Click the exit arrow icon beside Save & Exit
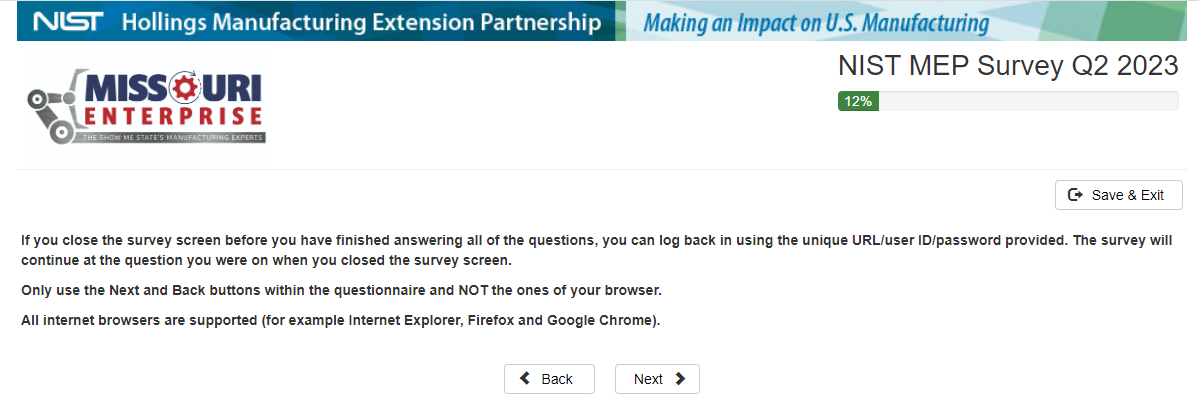1199x406 pixels. pos(1076,195)
